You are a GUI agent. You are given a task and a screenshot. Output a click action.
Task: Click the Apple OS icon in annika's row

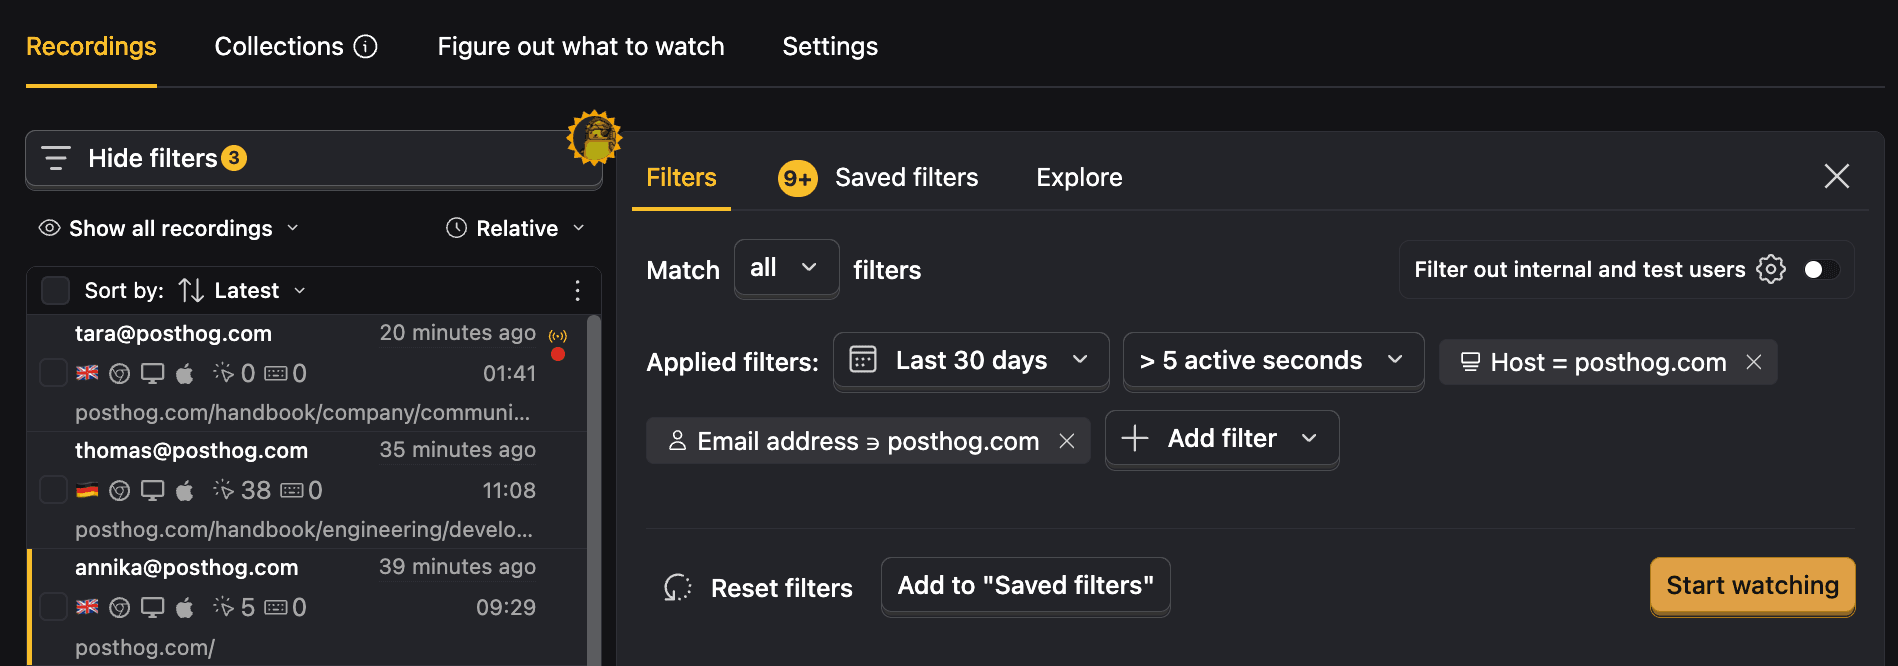coord(185,607)
